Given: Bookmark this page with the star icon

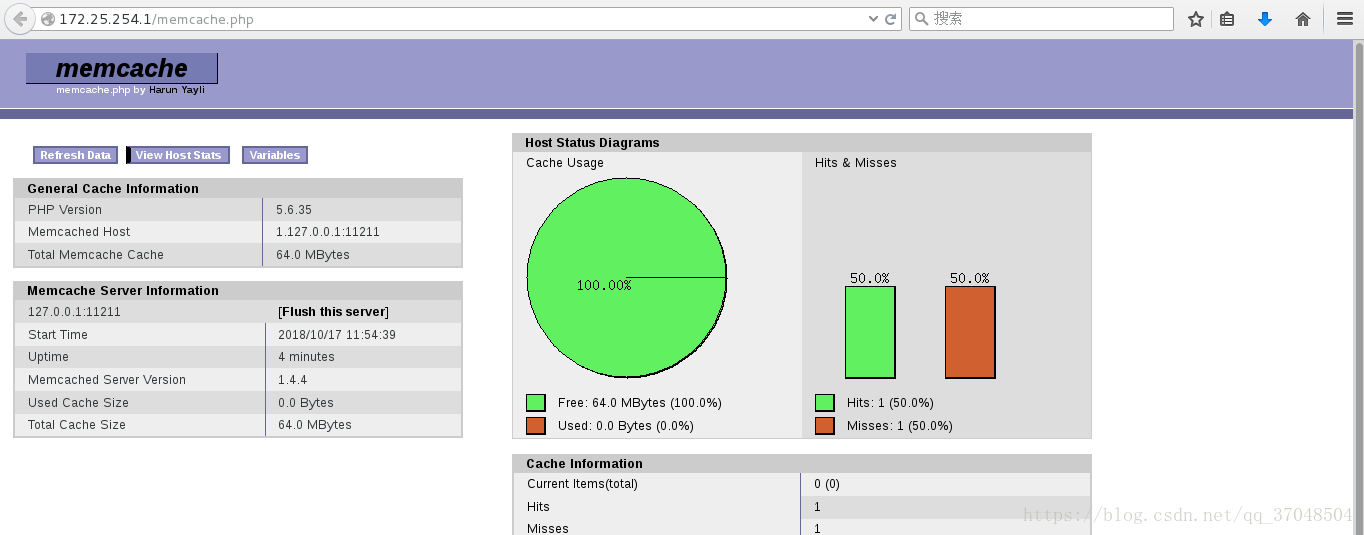Looking at the screenshot, I should point(1196,19).
